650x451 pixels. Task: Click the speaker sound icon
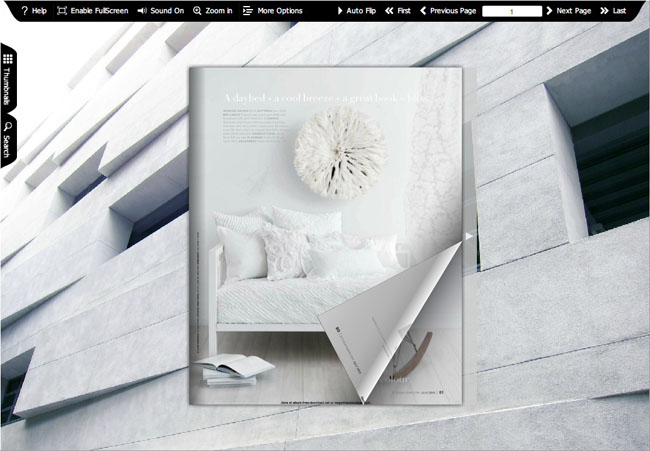tap(142, 11)
